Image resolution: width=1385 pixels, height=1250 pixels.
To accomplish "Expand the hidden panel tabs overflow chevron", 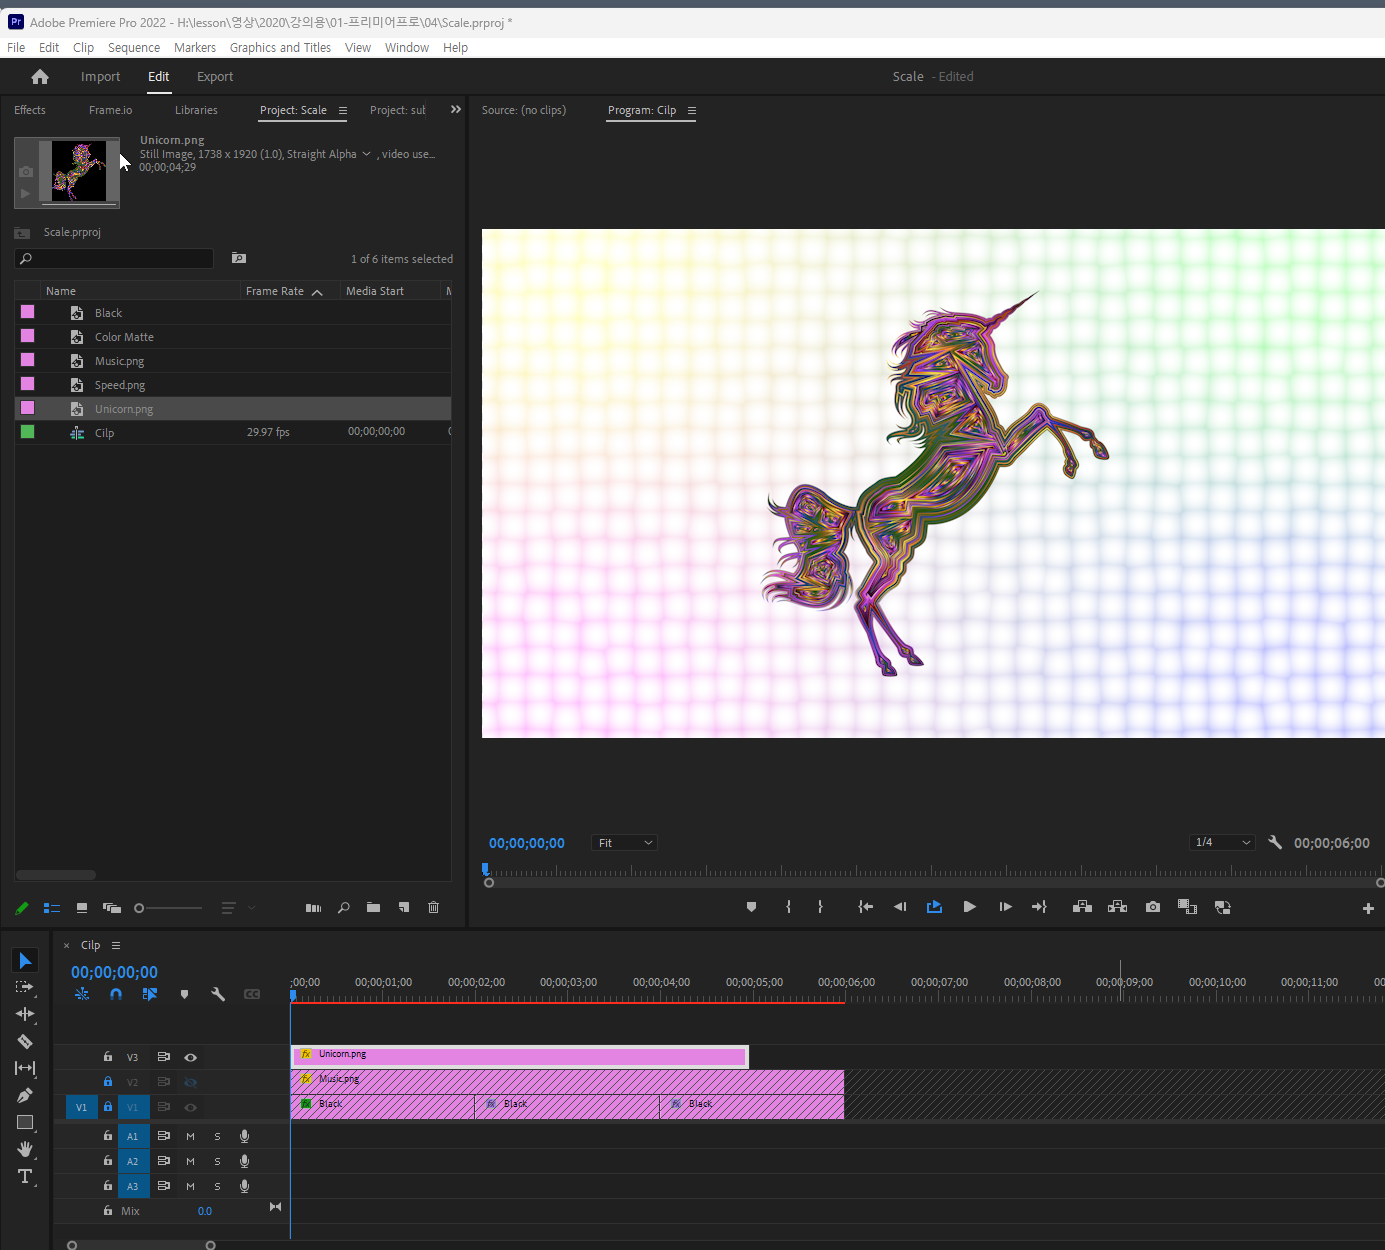I will pyautogui.click(x=456, y=110).
